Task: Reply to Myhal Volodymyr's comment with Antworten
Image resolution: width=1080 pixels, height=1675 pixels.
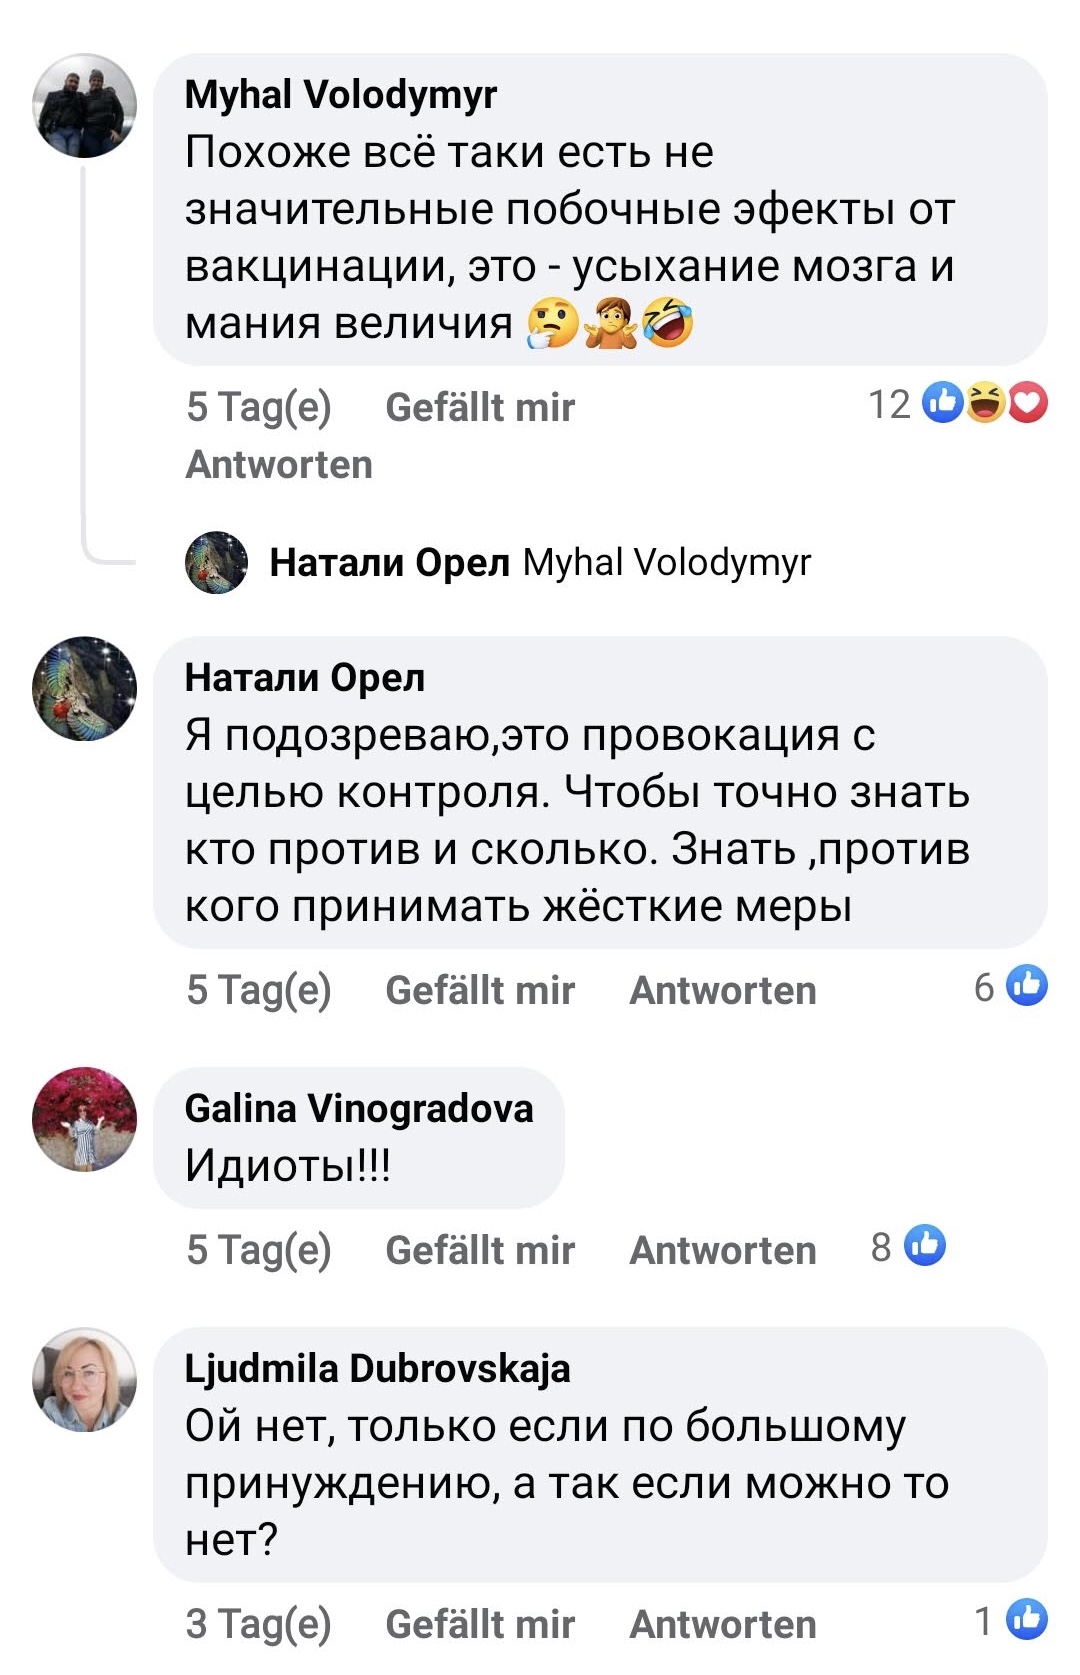Action: point(279,464)
